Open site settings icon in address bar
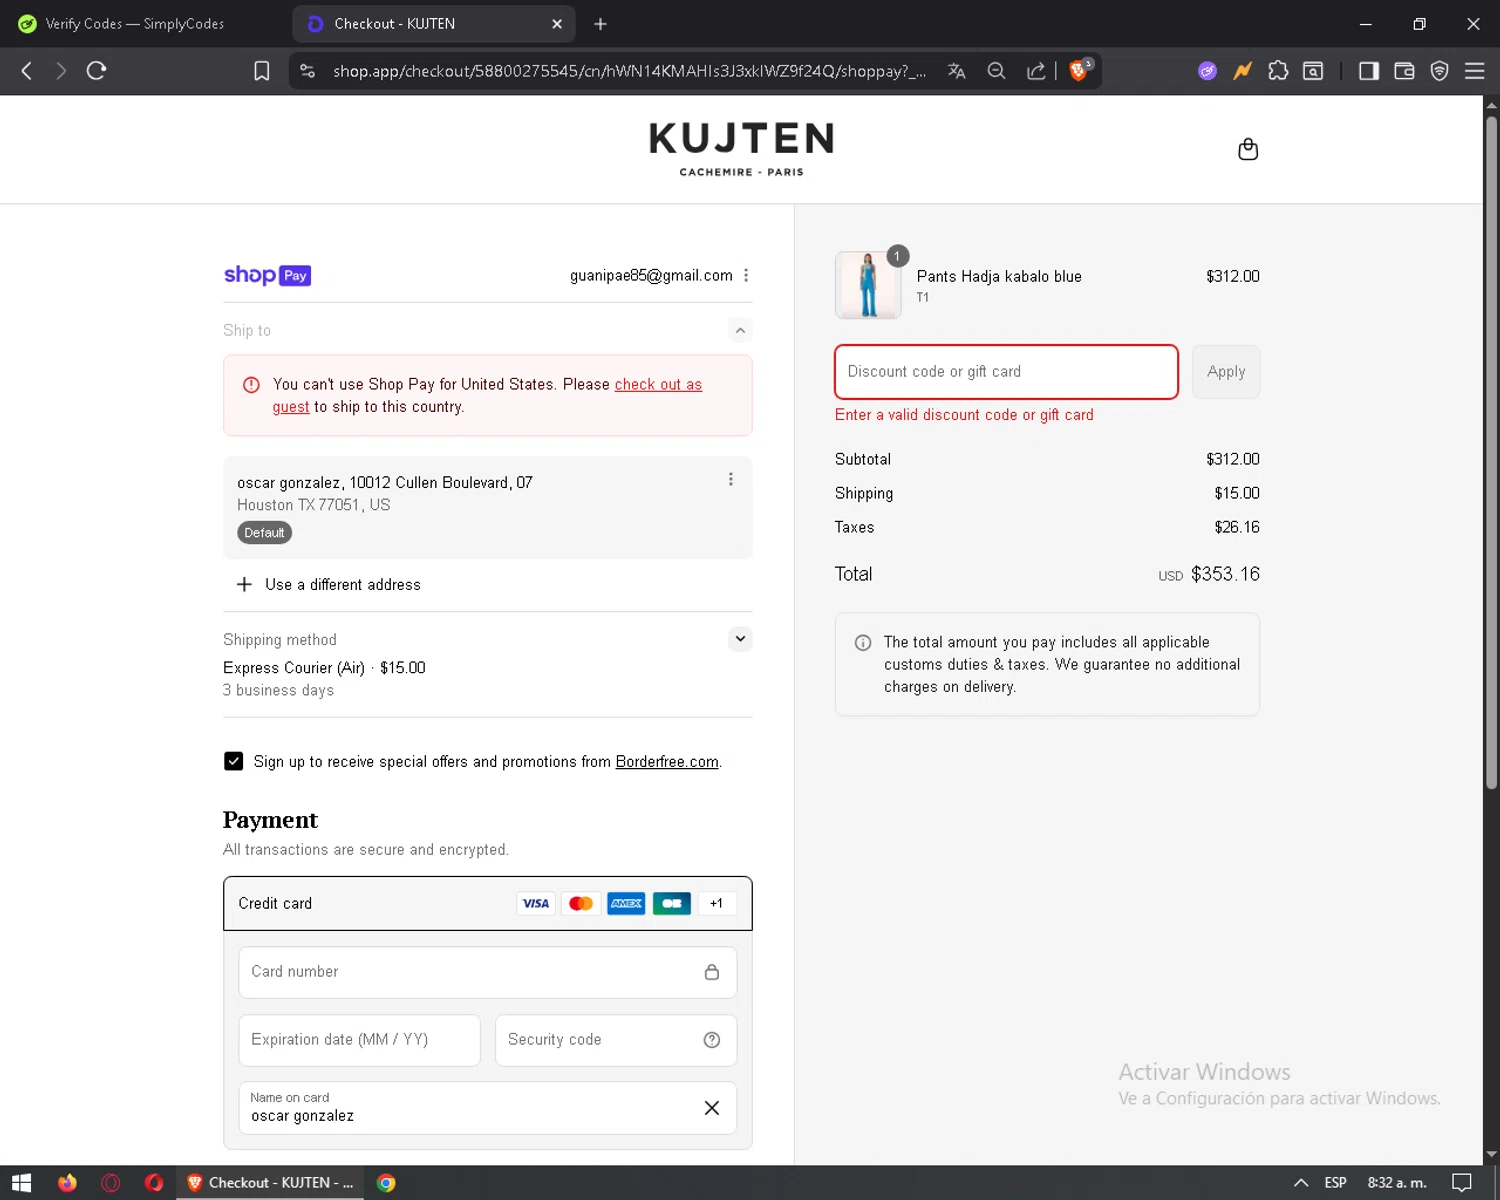 pos(308,71)
